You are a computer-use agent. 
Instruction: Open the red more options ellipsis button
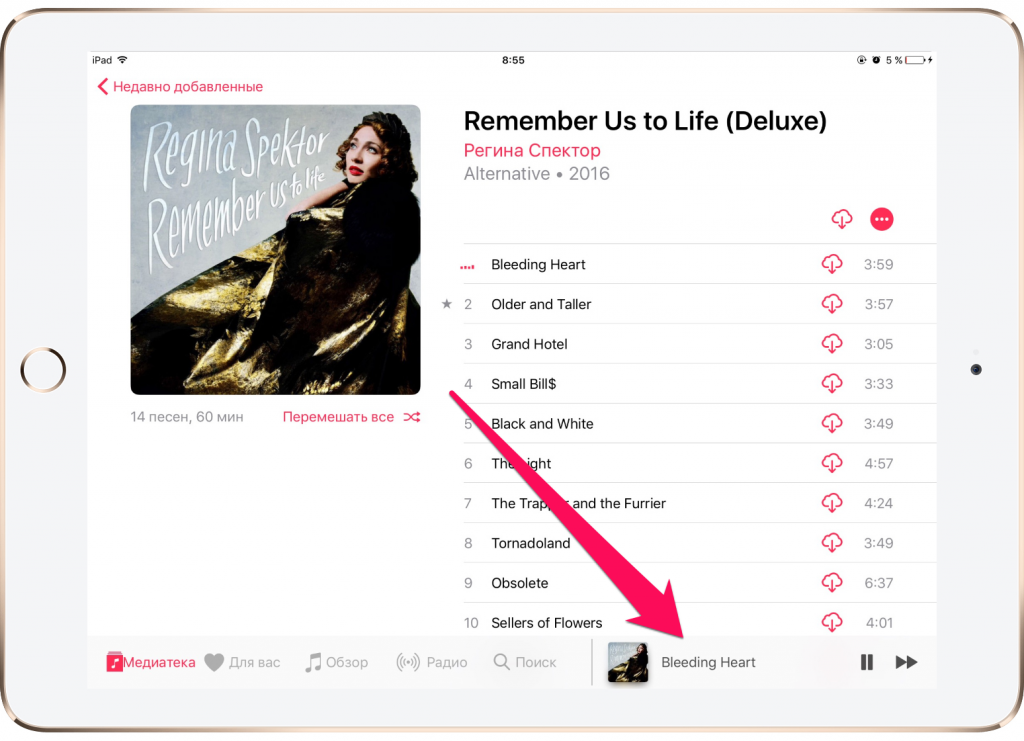pos(882,219)
